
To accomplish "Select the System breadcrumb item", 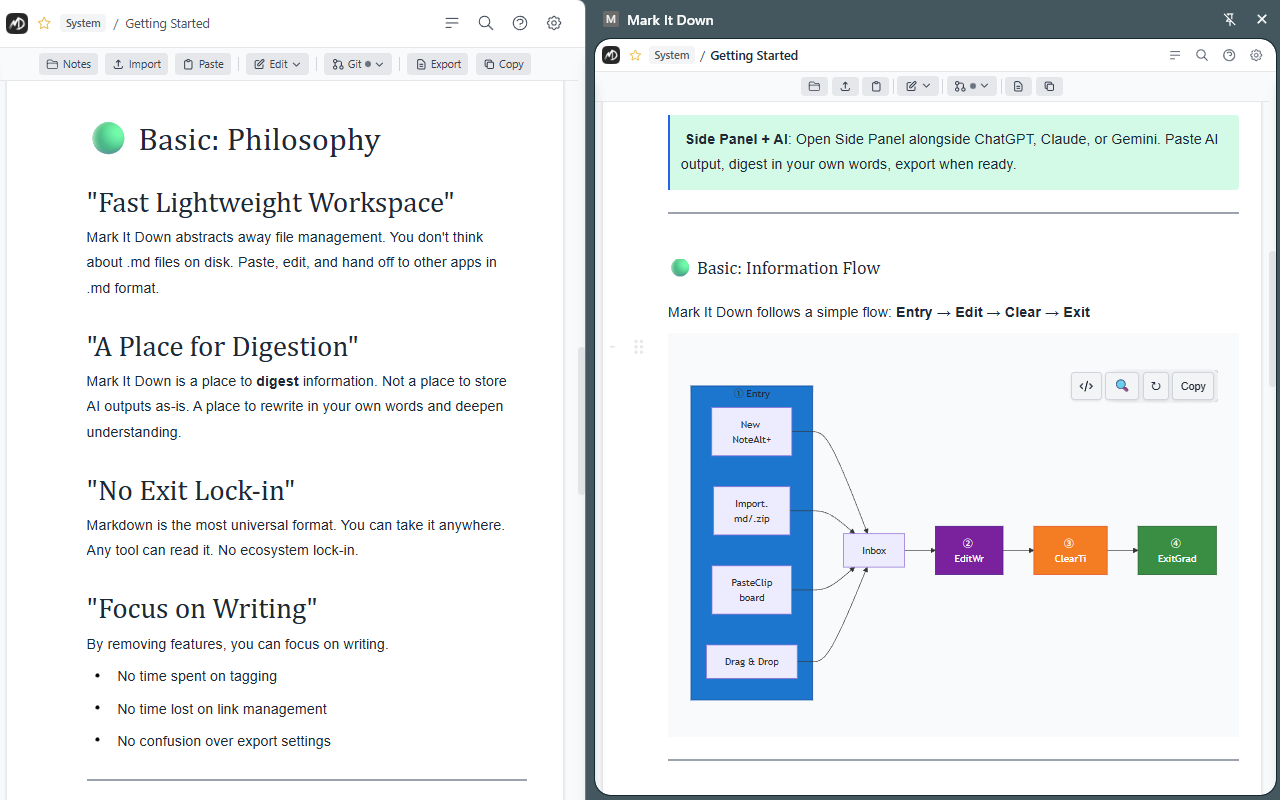I will click(82, 22).
